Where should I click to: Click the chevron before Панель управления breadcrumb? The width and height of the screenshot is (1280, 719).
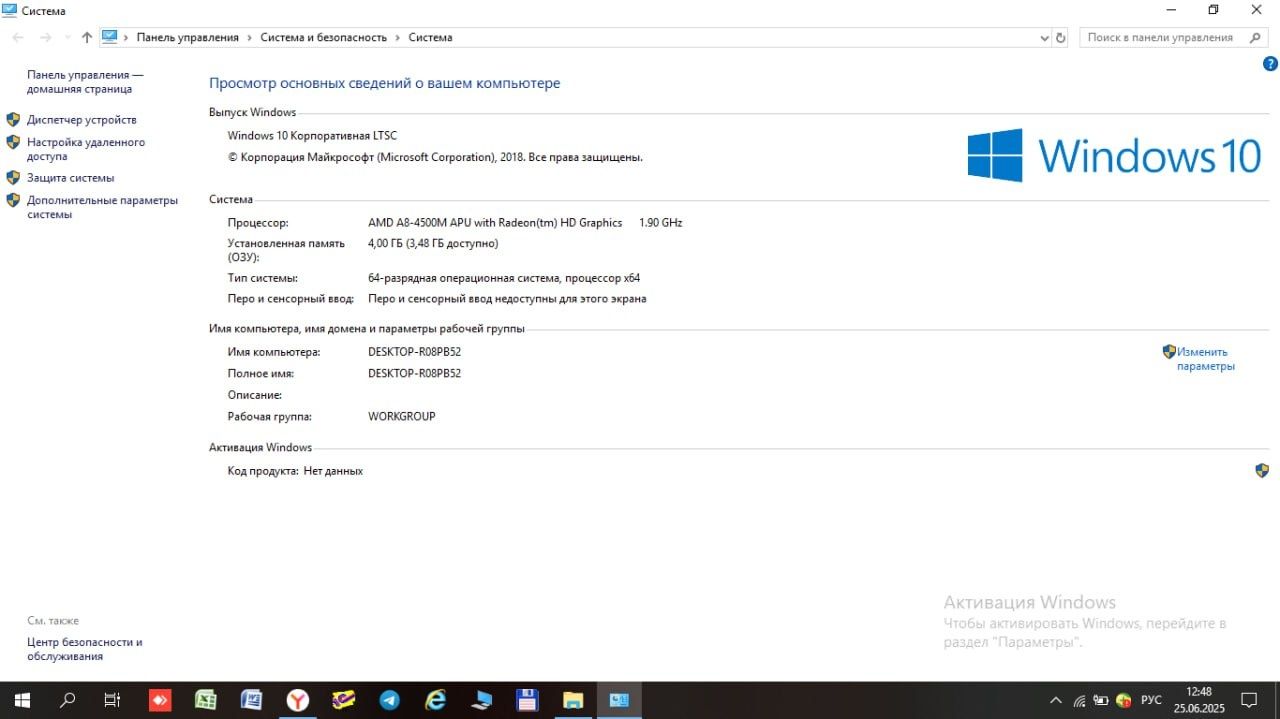126,37
